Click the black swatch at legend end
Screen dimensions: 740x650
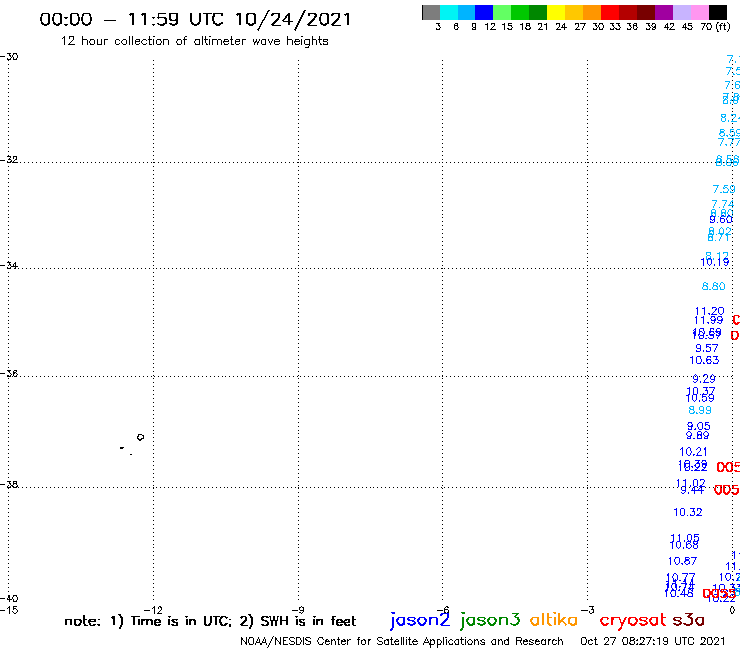pyautogui.click(x=717, y=12)
